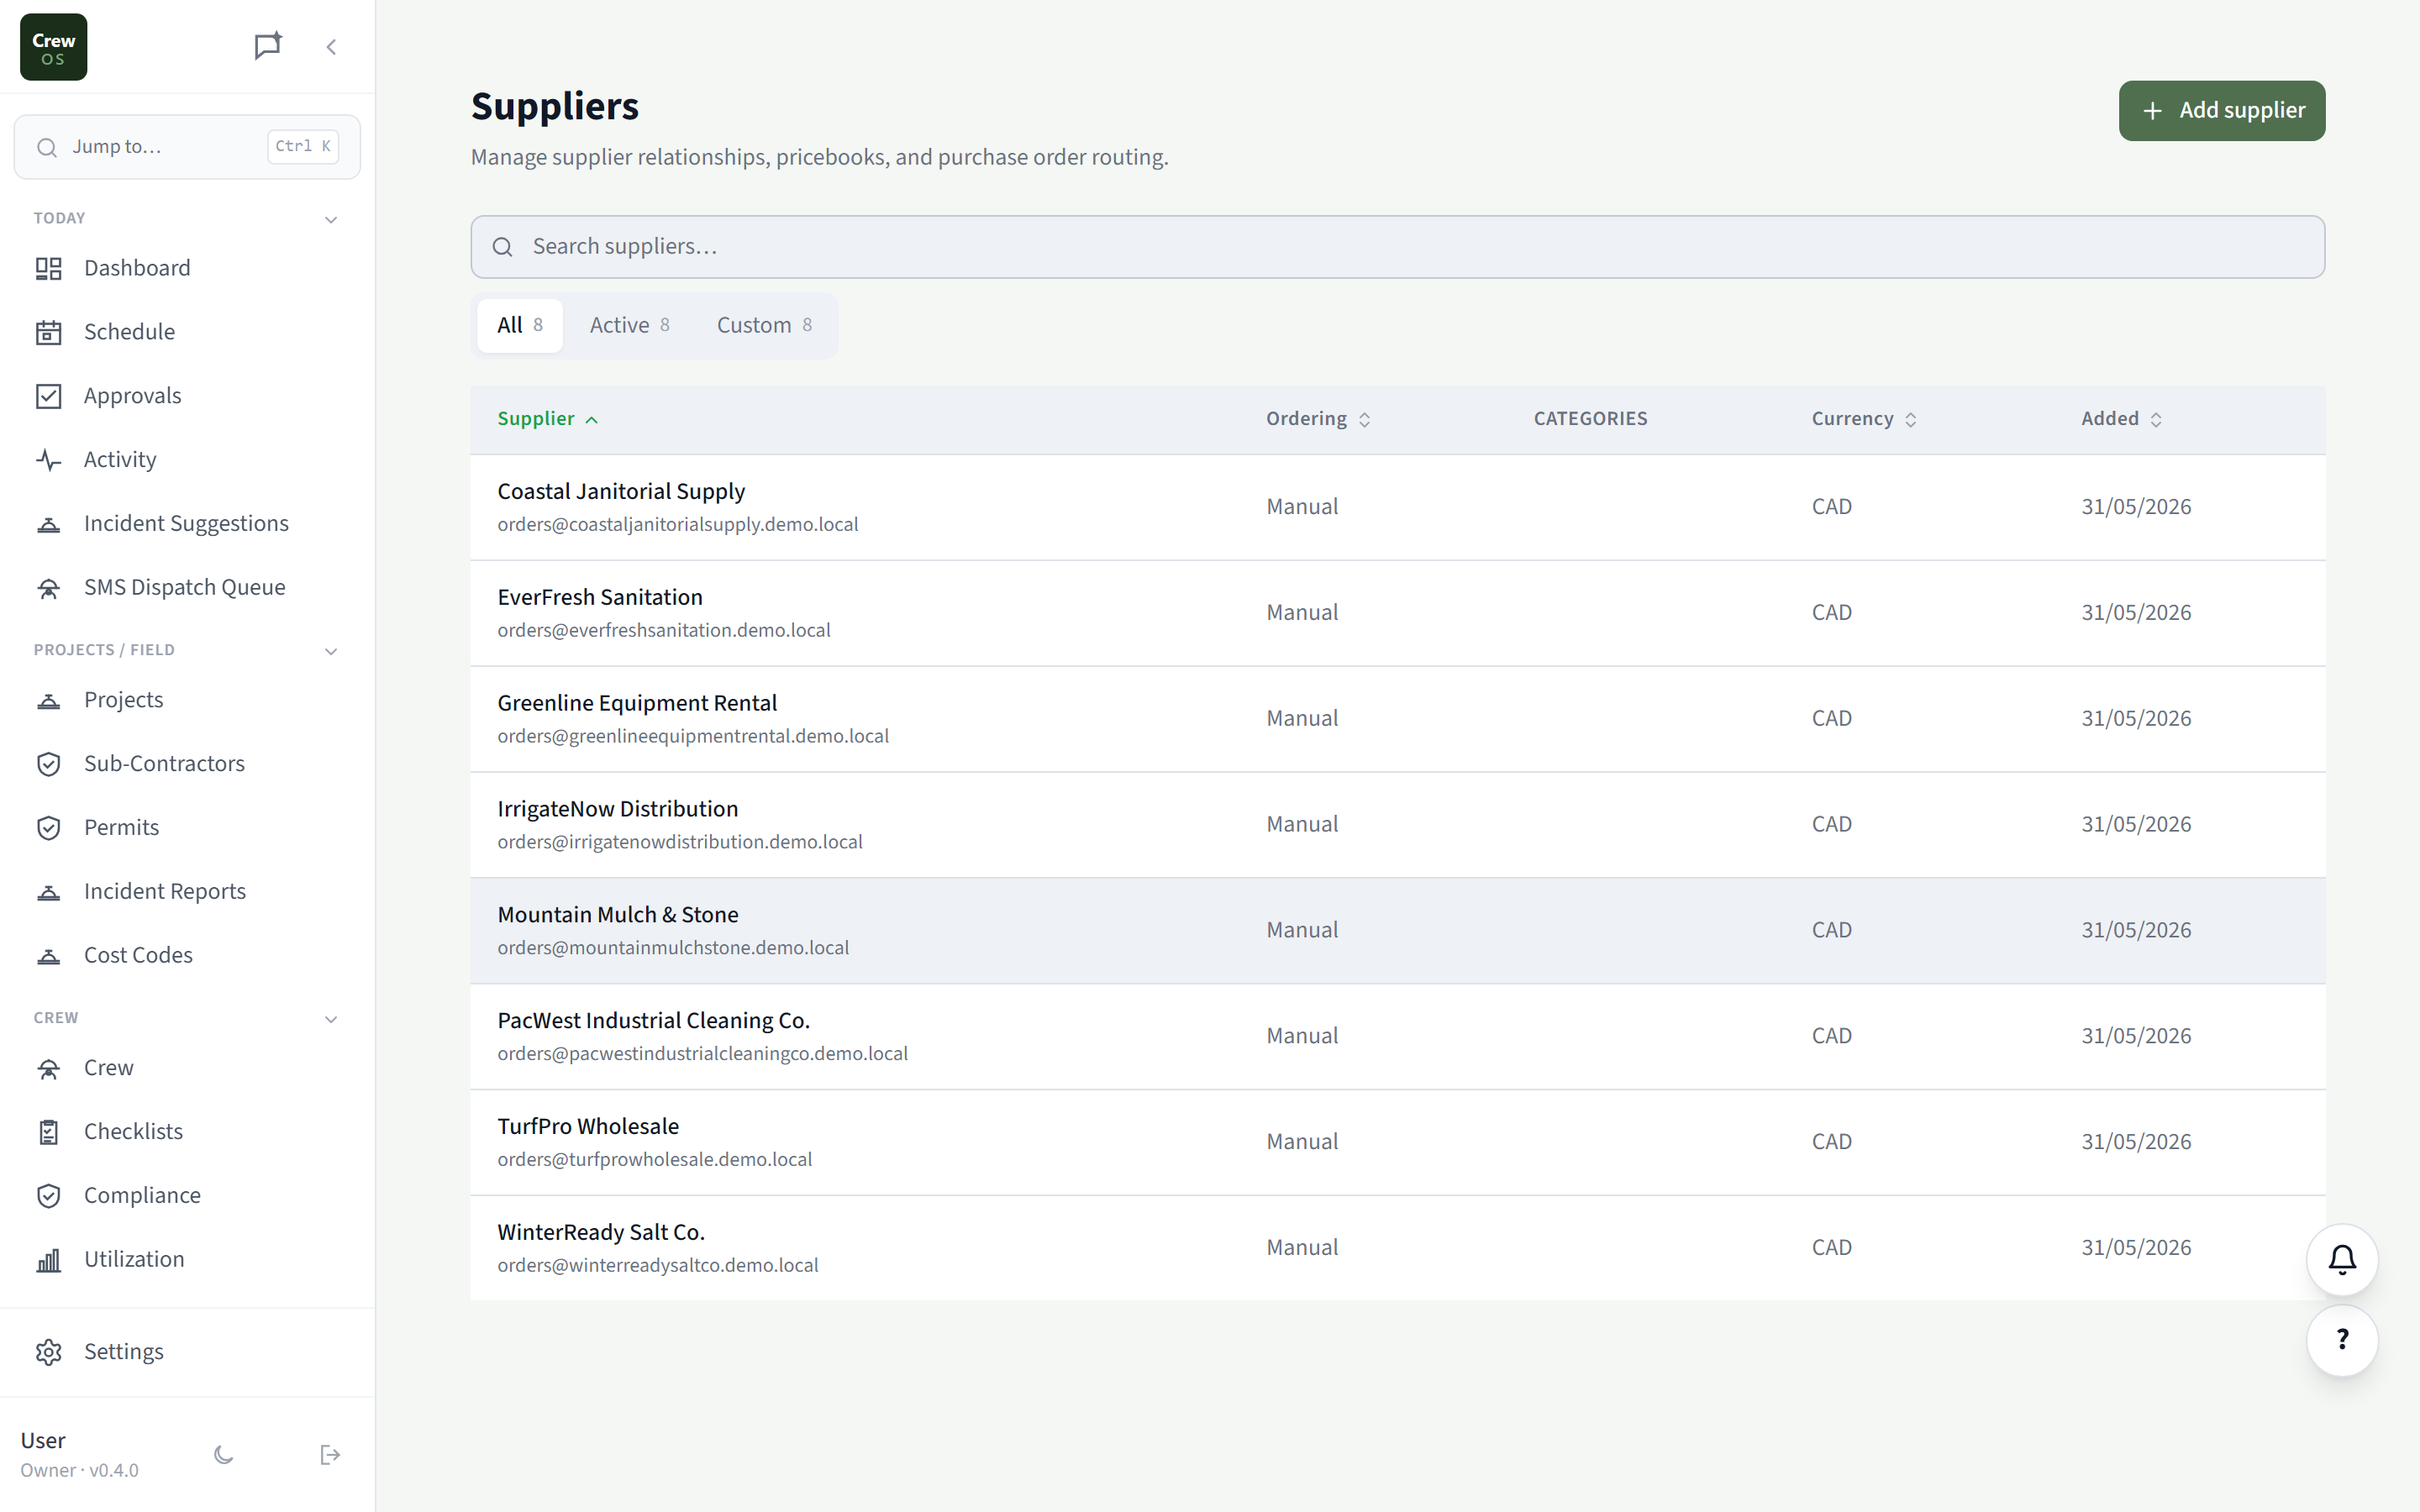Click the Incident Reports icon

(49, 892)
